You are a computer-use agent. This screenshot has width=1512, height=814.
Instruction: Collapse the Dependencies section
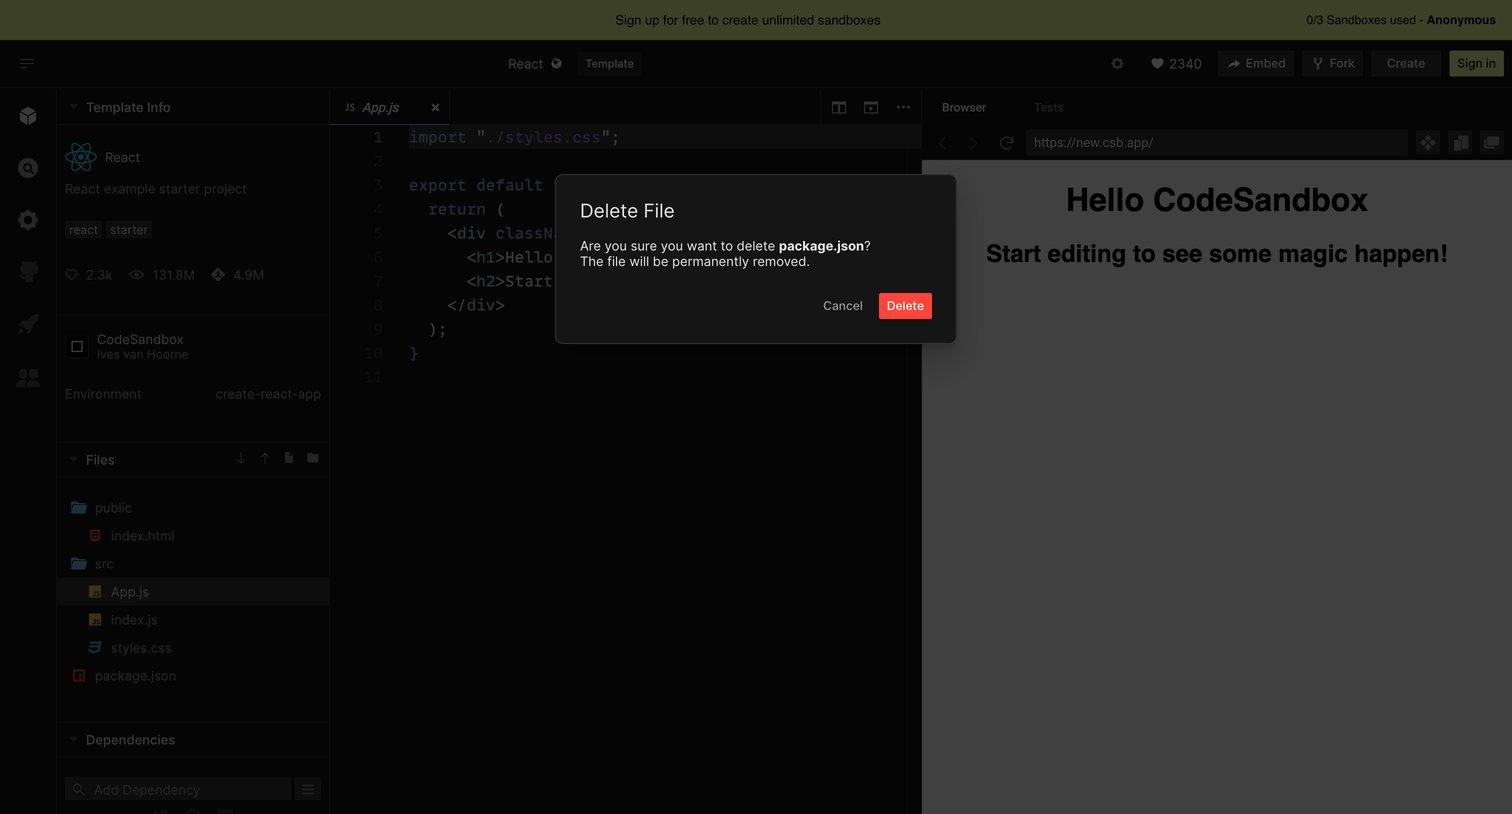(74, 740)
